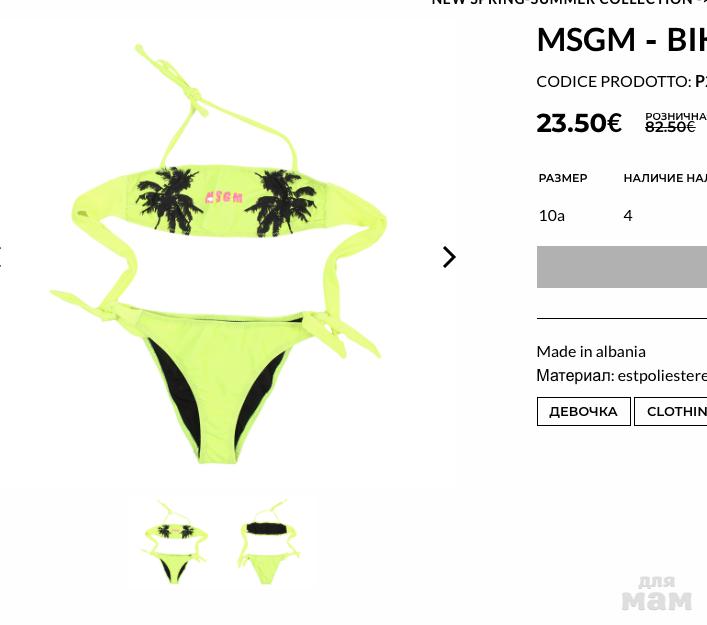
Task: Show the next product image with right chevron
Action: (x=449, y=257)
